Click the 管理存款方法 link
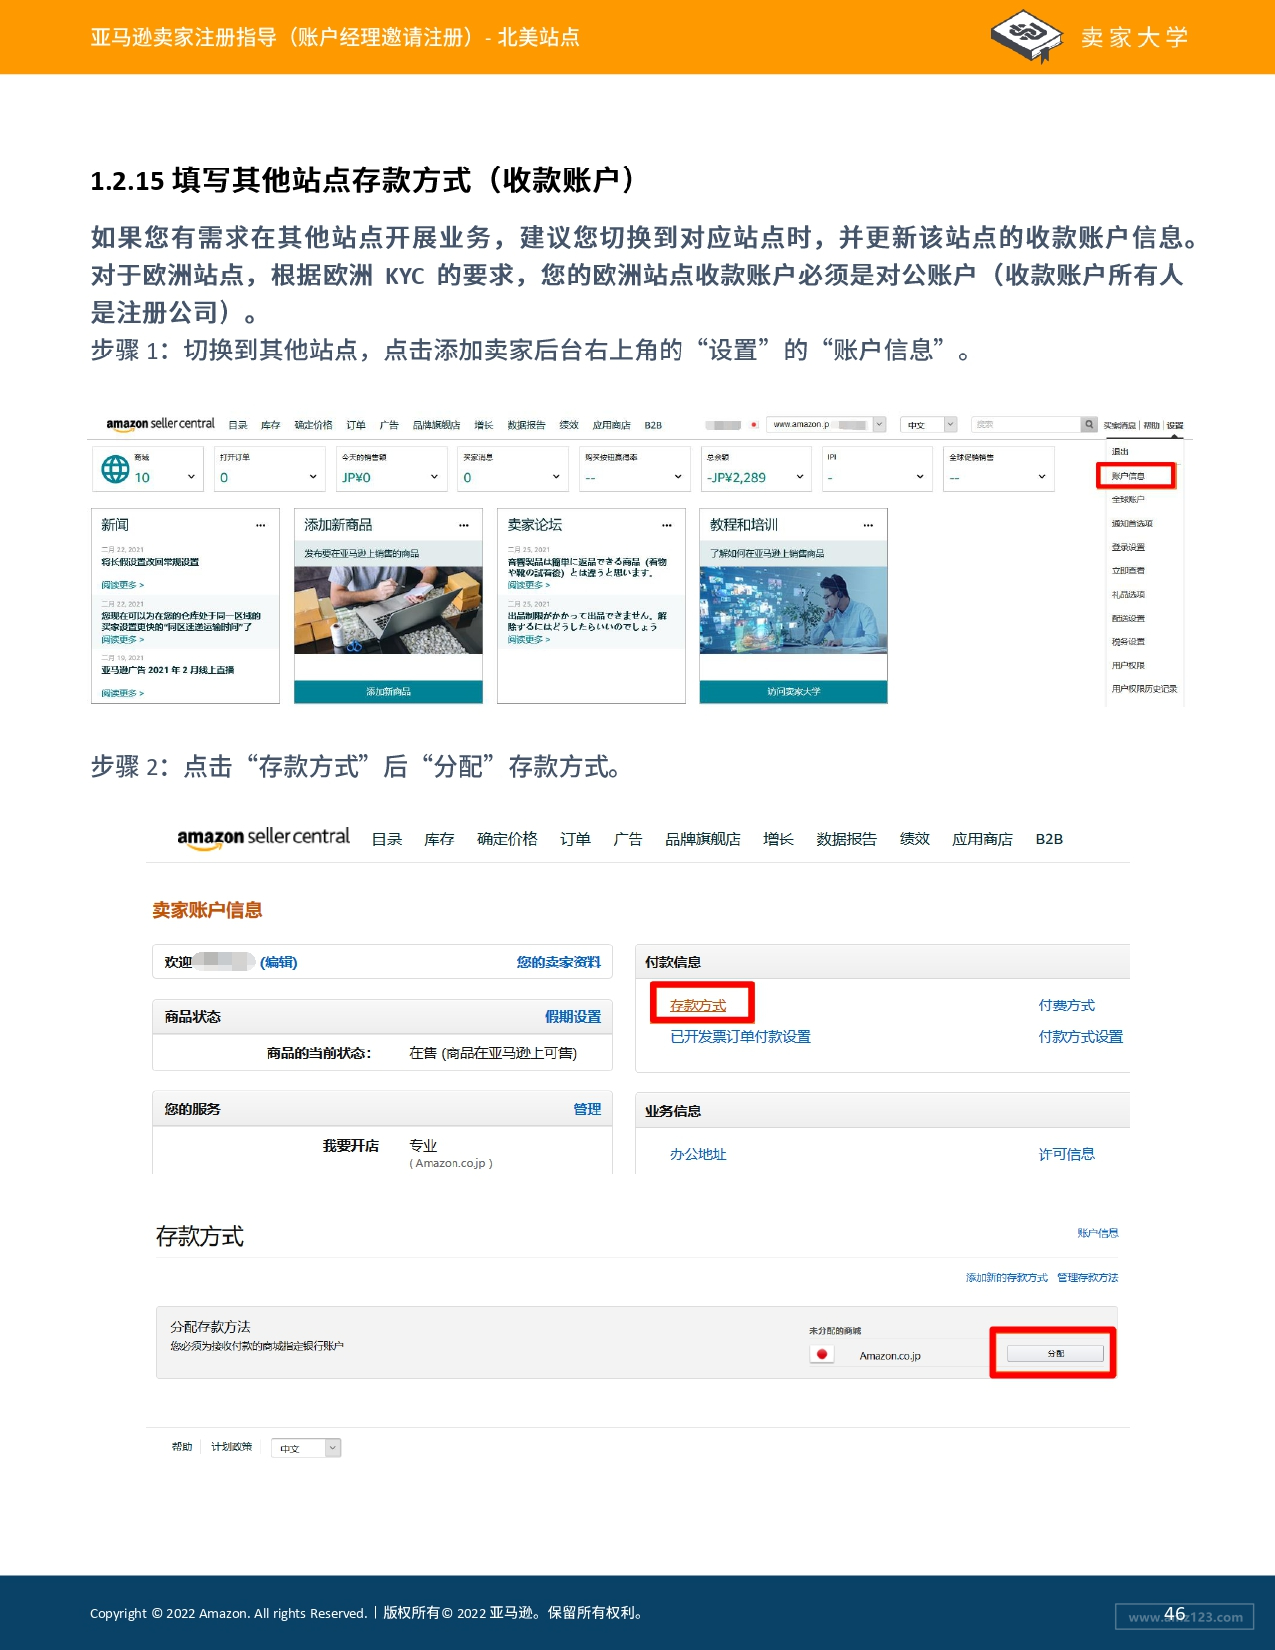The height and width of the screenshot is (1650, 1275). [x=1088, y=1278]
